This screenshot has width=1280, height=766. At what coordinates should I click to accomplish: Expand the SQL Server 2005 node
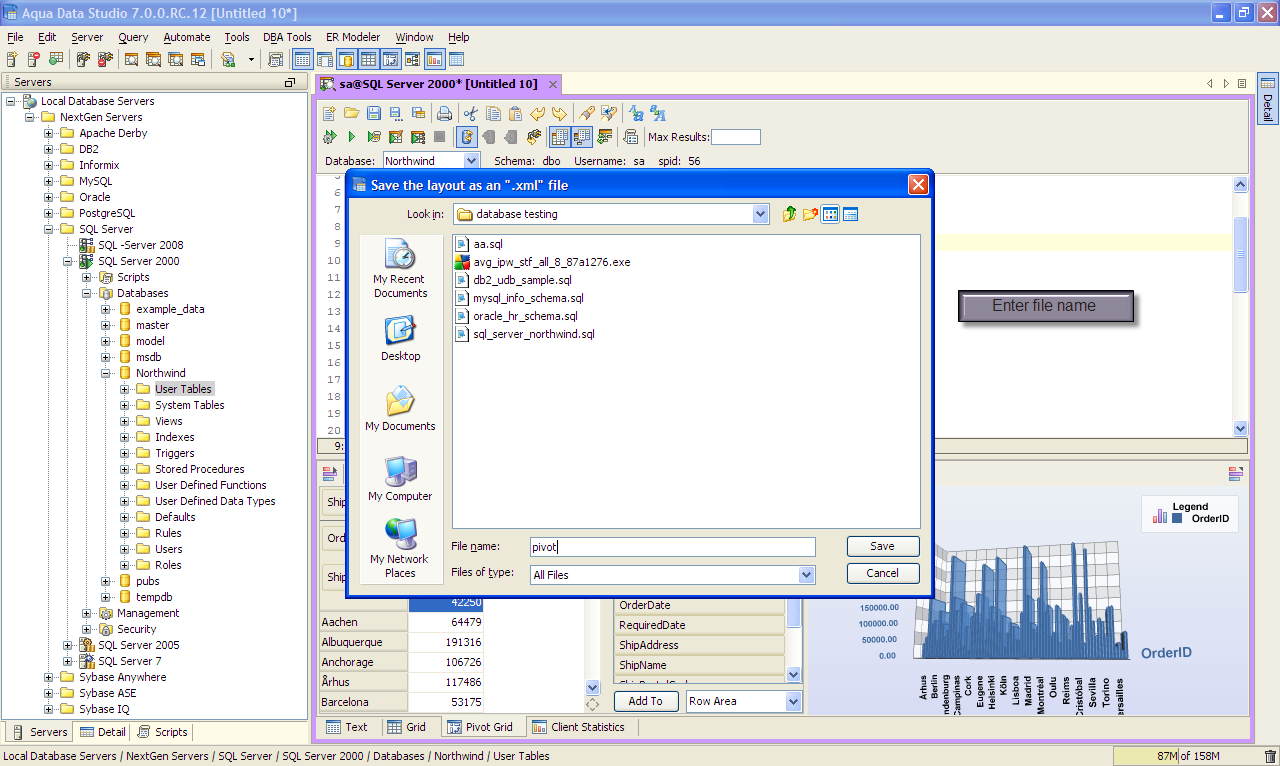tap(68, 645)
